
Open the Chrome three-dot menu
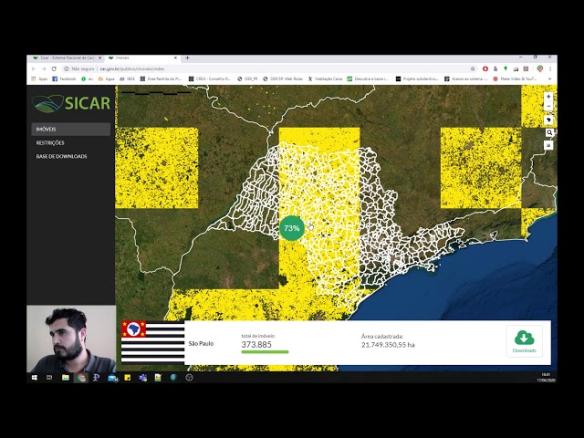550,69
